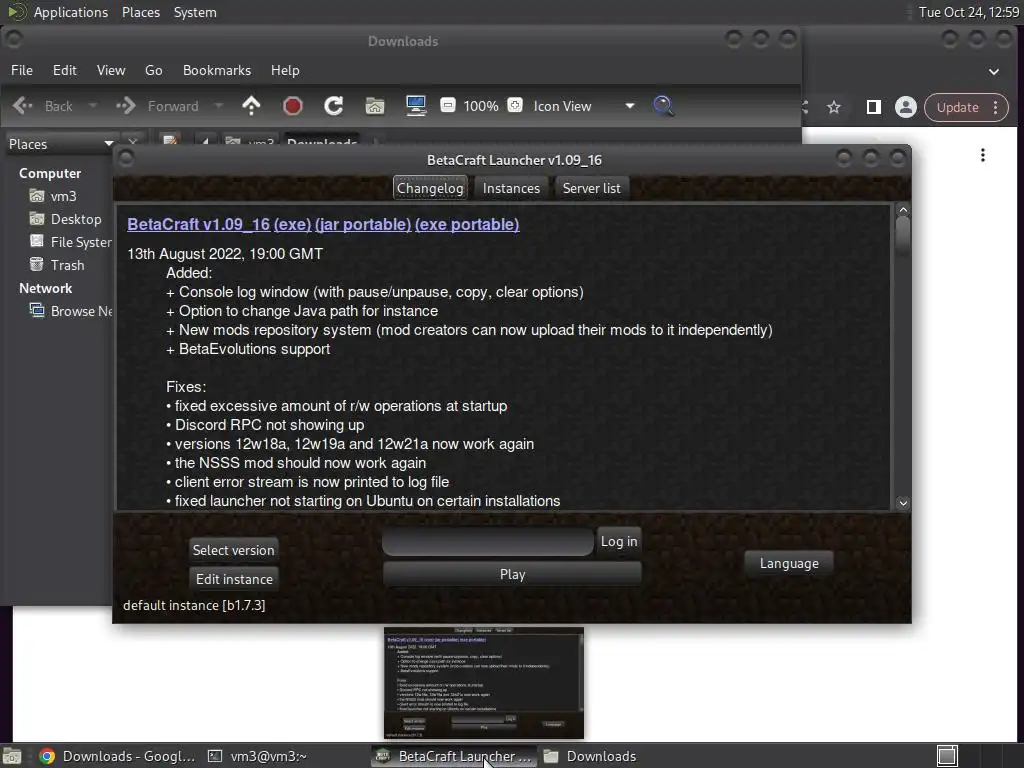
Task: Open Browse Network in sidebar
Action: pyautogui.click(x=71, y=311)
